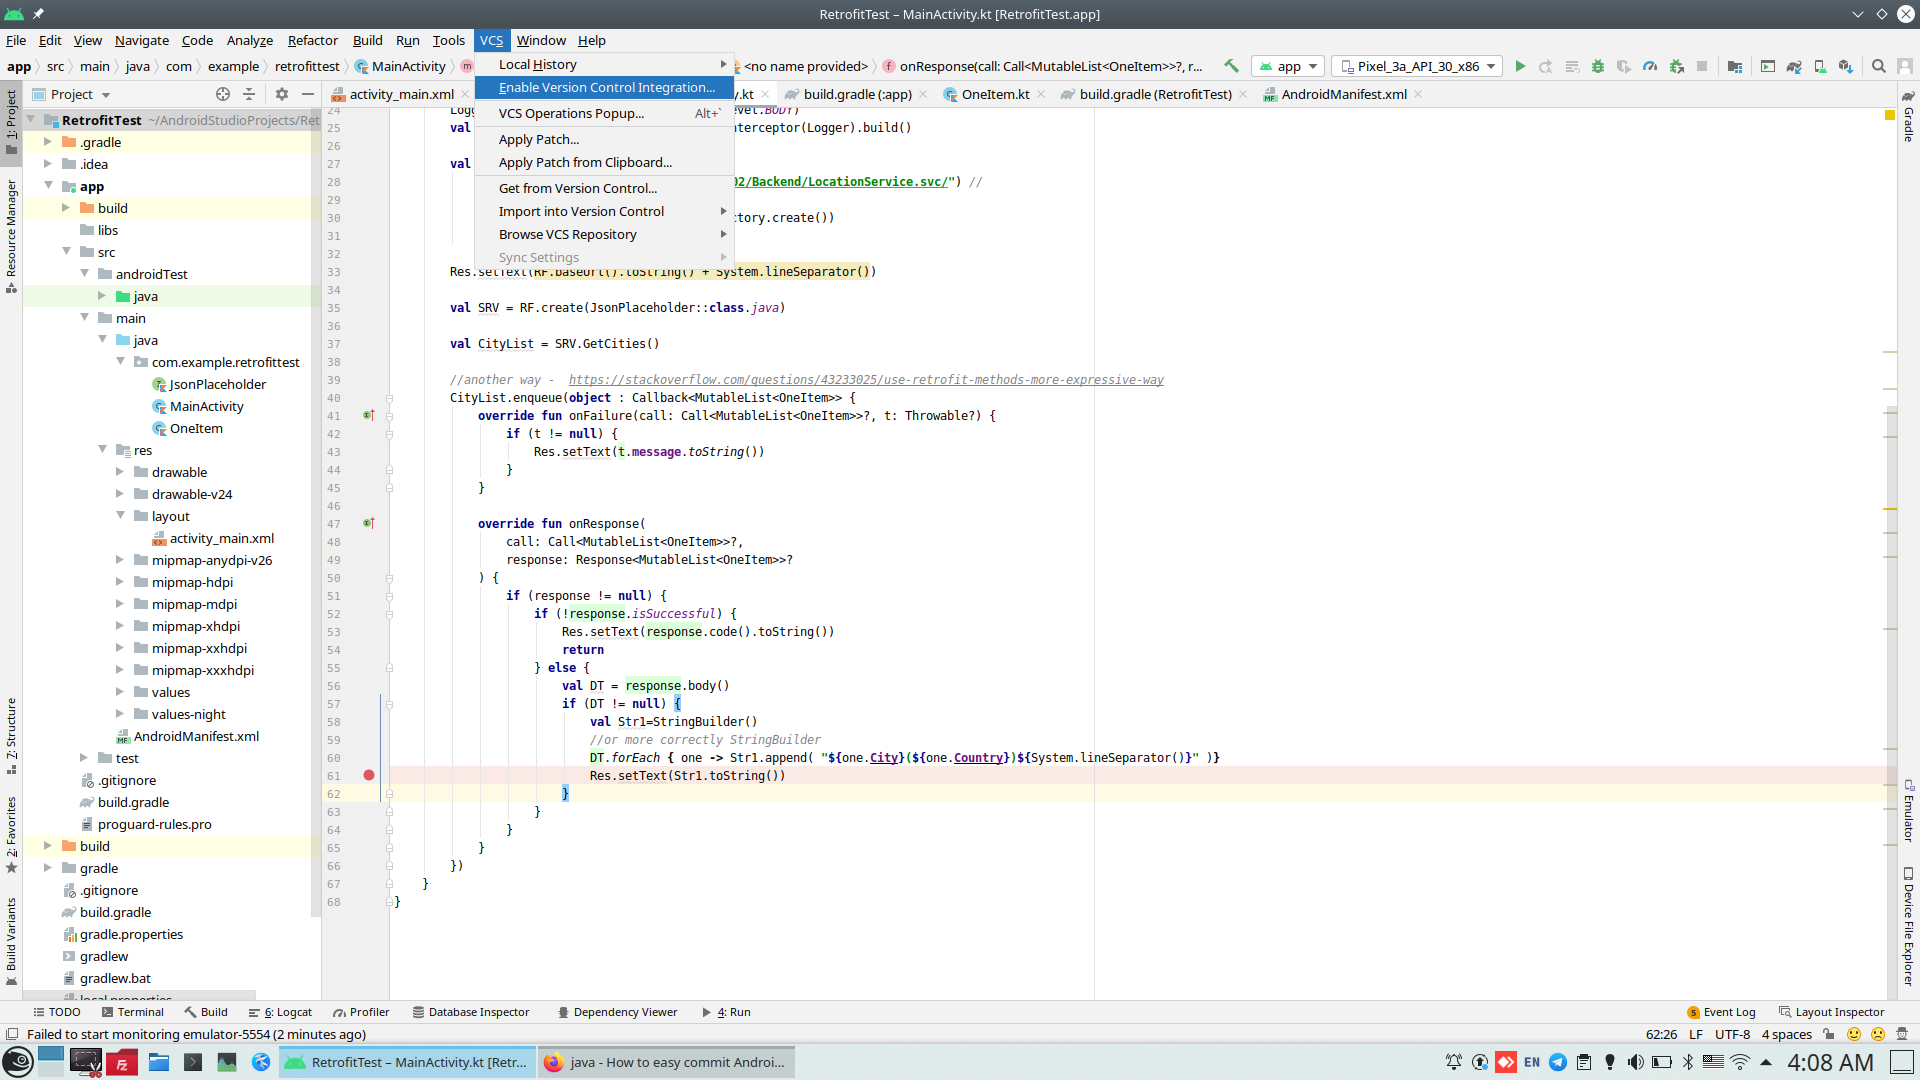Toggle the Structure tool window side button
Viewport: 1920px width, 1080px height.
pos(11,735)
